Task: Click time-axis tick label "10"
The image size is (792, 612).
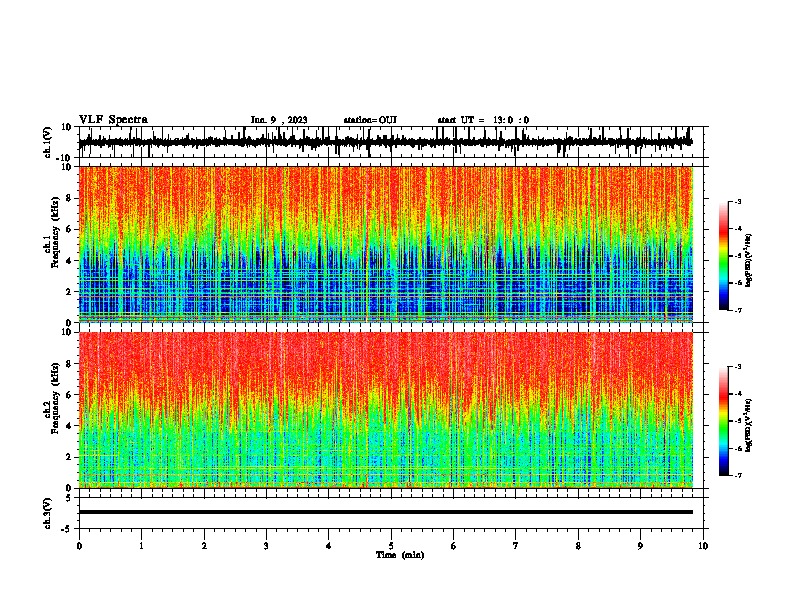Action: tap(703, 546)
